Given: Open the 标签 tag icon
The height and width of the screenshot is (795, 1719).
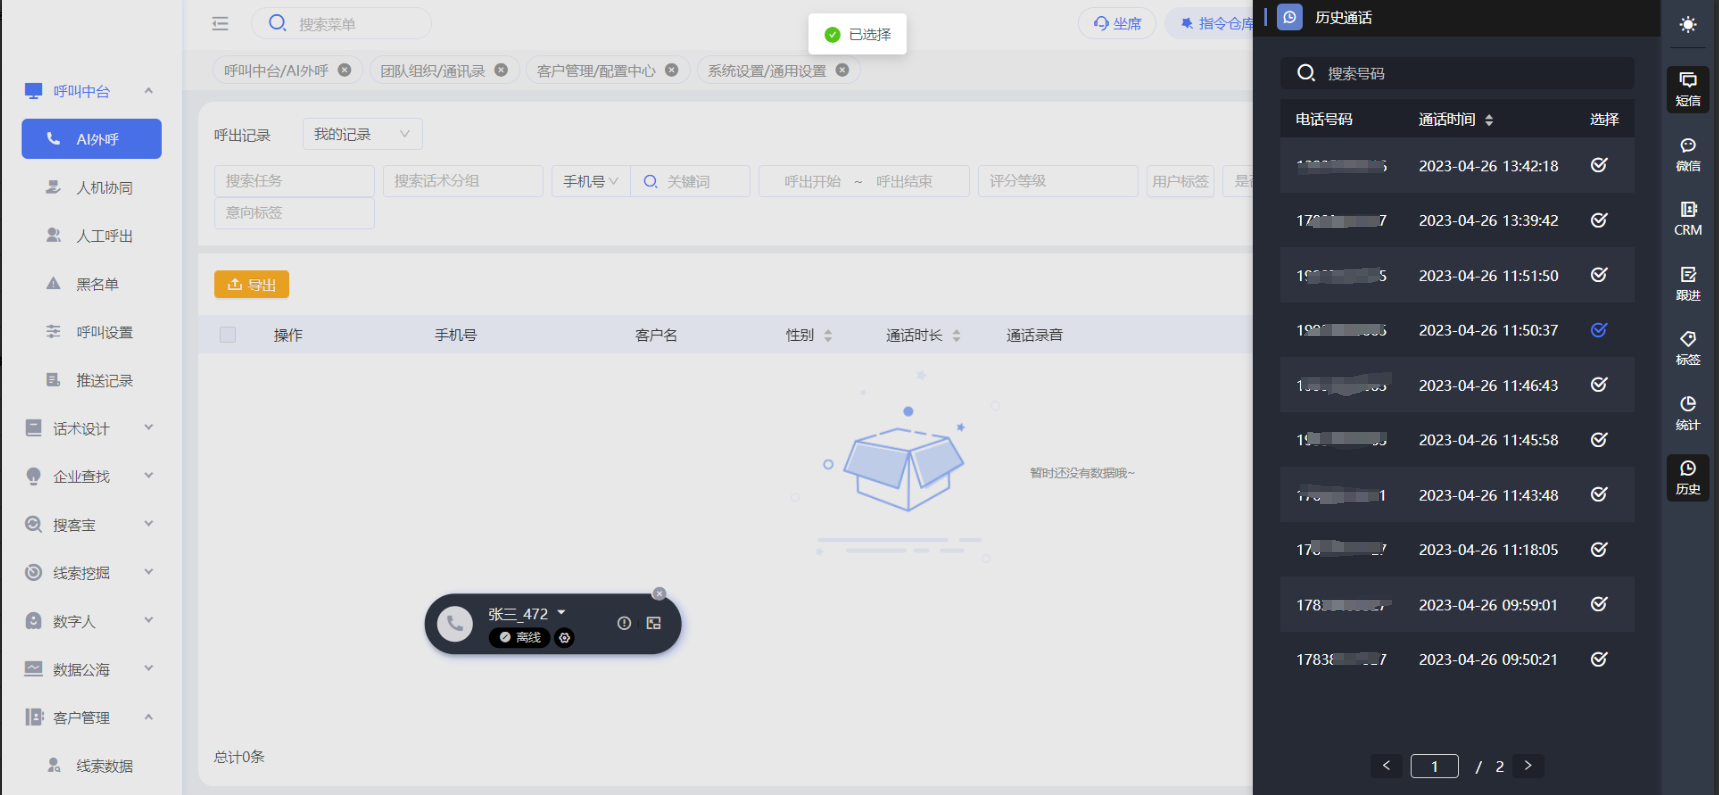Looking at the screenshot, I should point(1687,348).
